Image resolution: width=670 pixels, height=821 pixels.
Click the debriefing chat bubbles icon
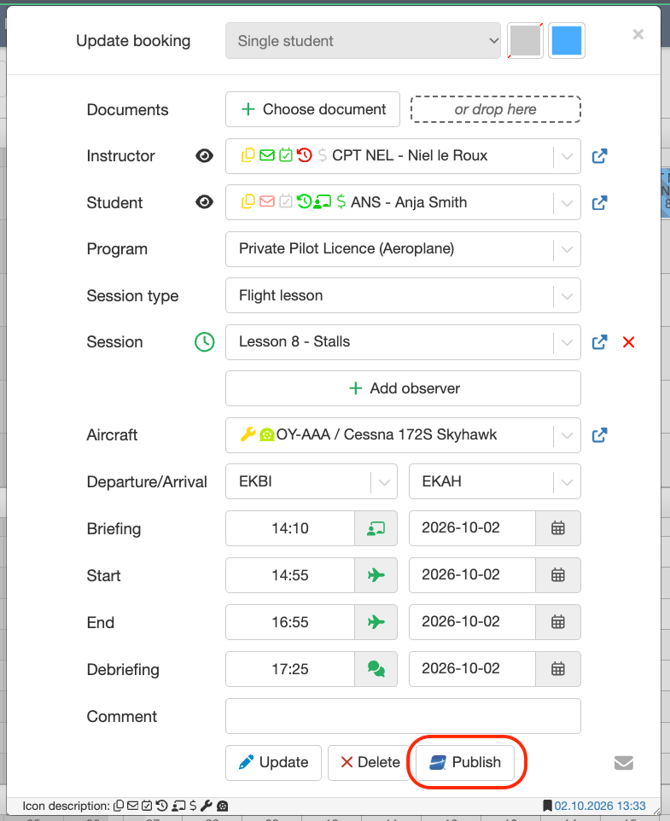[x=376, y=669]
